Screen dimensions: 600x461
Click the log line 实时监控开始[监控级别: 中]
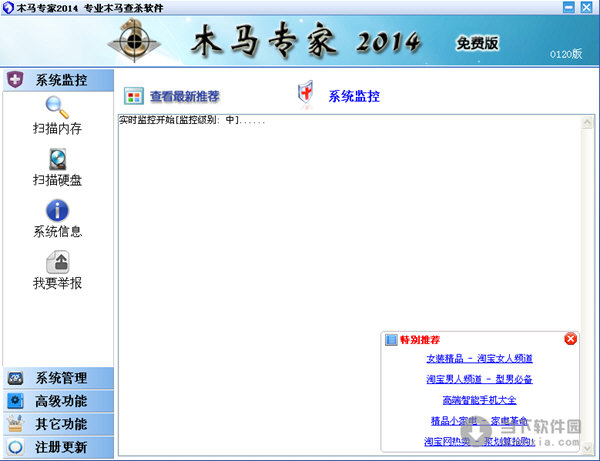pyautogui.click(x=192, y=120)
